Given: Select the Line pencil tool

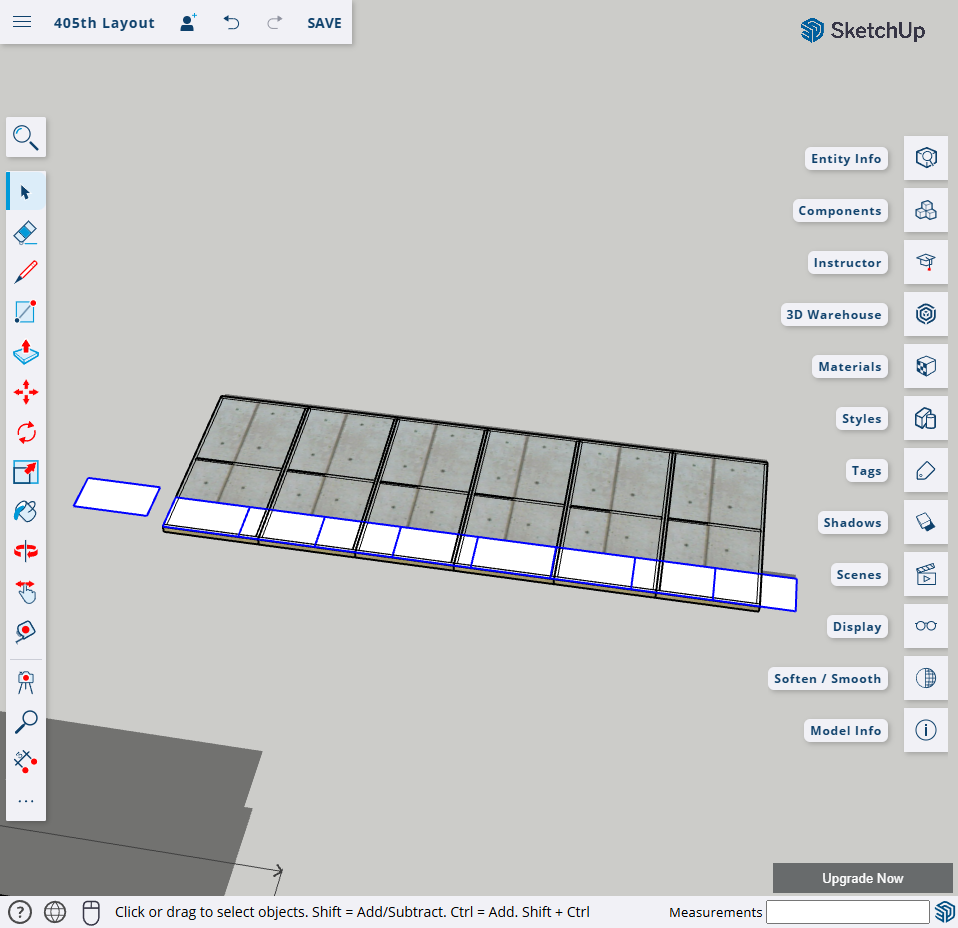Looking at the screenshot, I should (26, 272).
